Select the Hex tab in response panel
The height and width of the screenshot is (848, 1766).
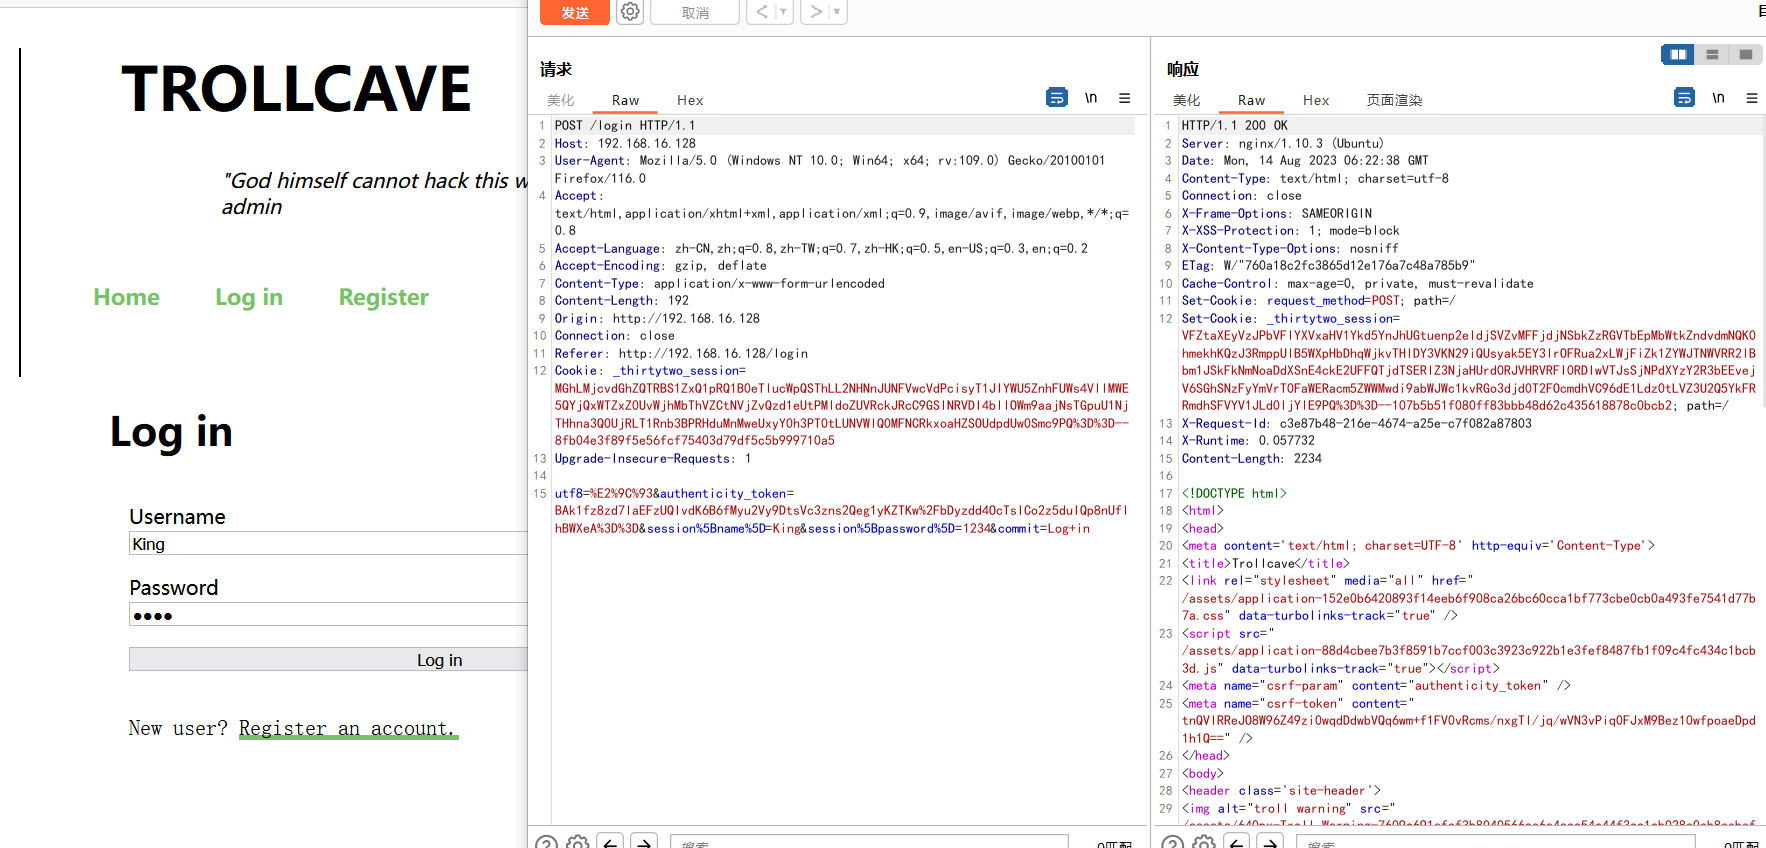pos(1316,100)
